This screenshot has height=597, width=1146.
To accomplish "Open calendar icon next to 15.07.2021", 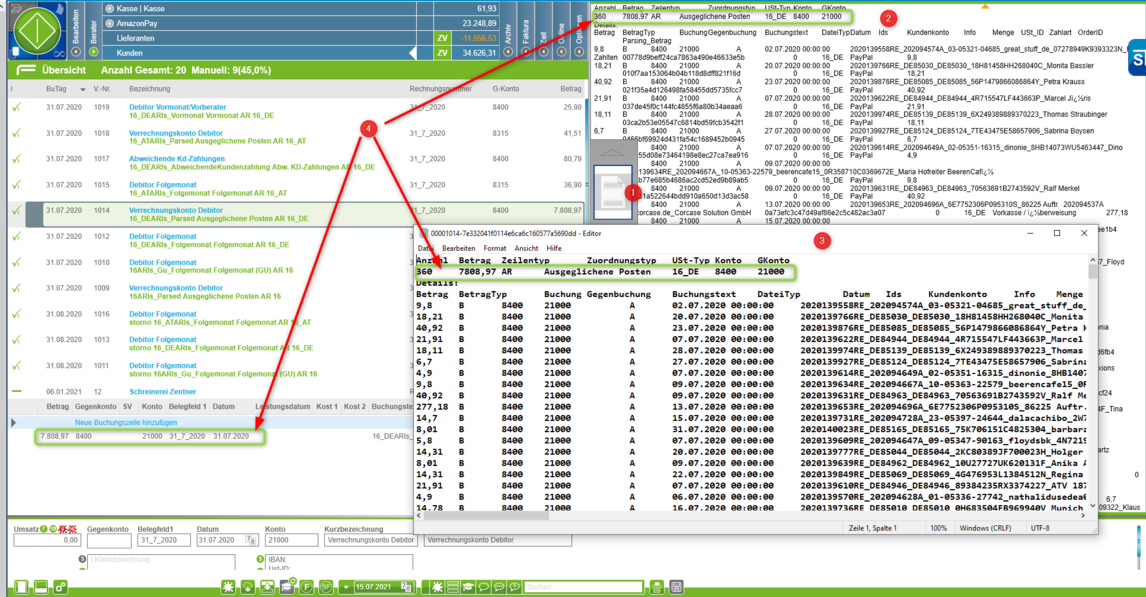I will 406,587.
